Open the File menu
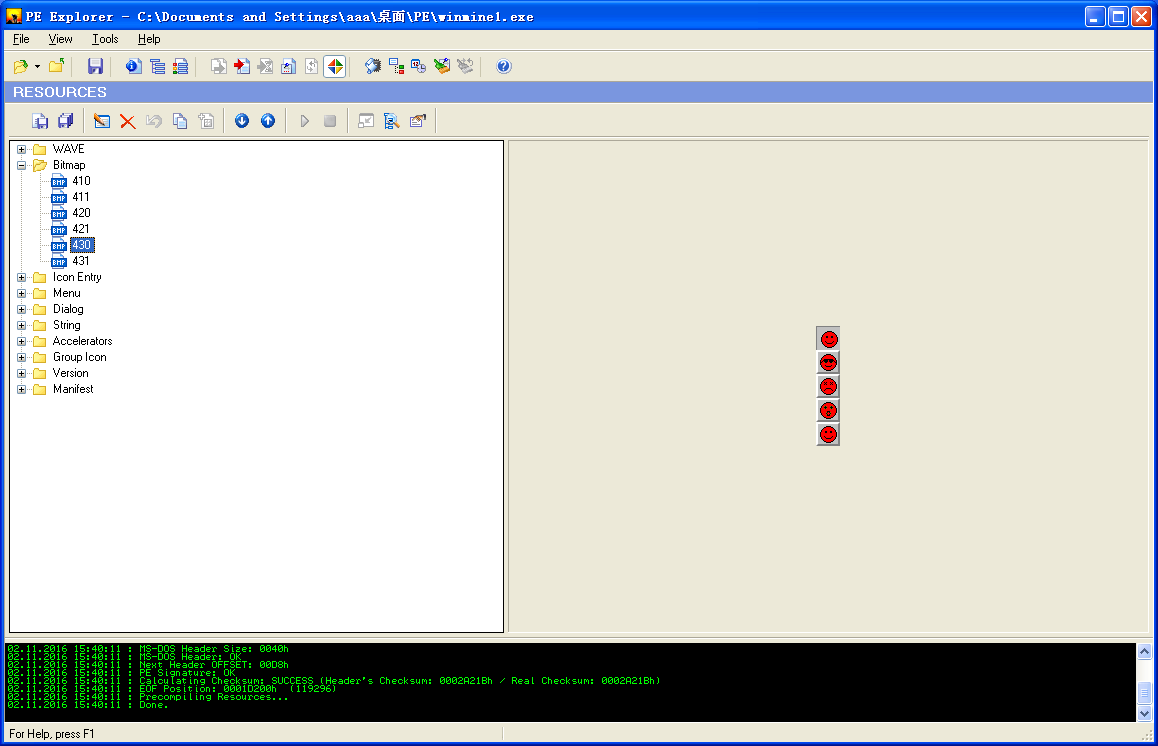 (x=21, y=39)
